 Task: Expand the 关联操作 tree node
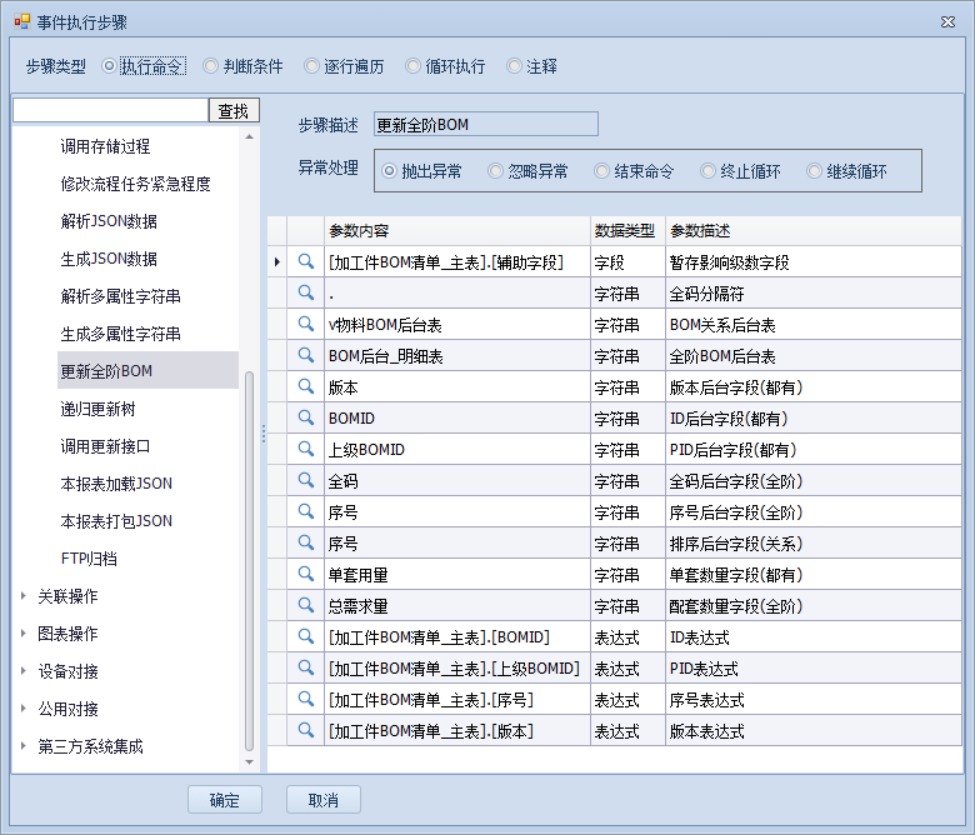click(x=24, y=596)
